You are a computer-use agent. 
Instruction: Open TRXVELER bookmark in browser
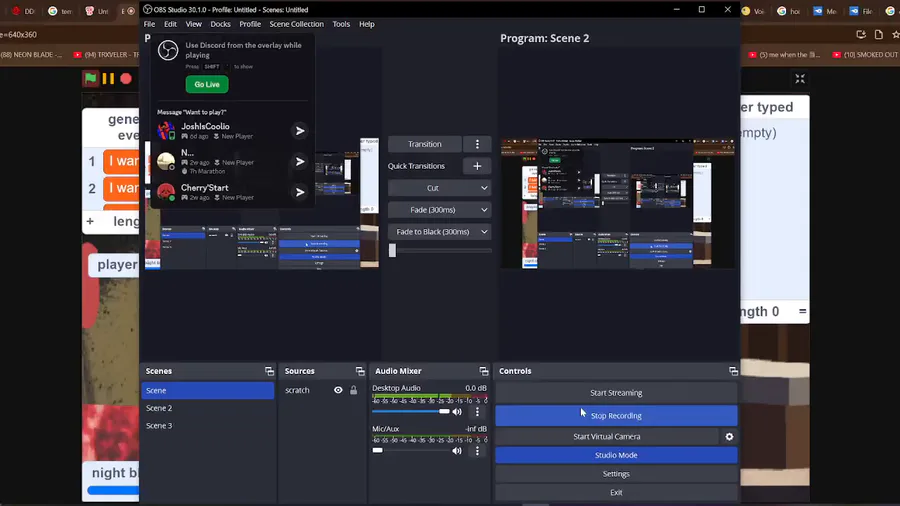(x=106, y=55)
